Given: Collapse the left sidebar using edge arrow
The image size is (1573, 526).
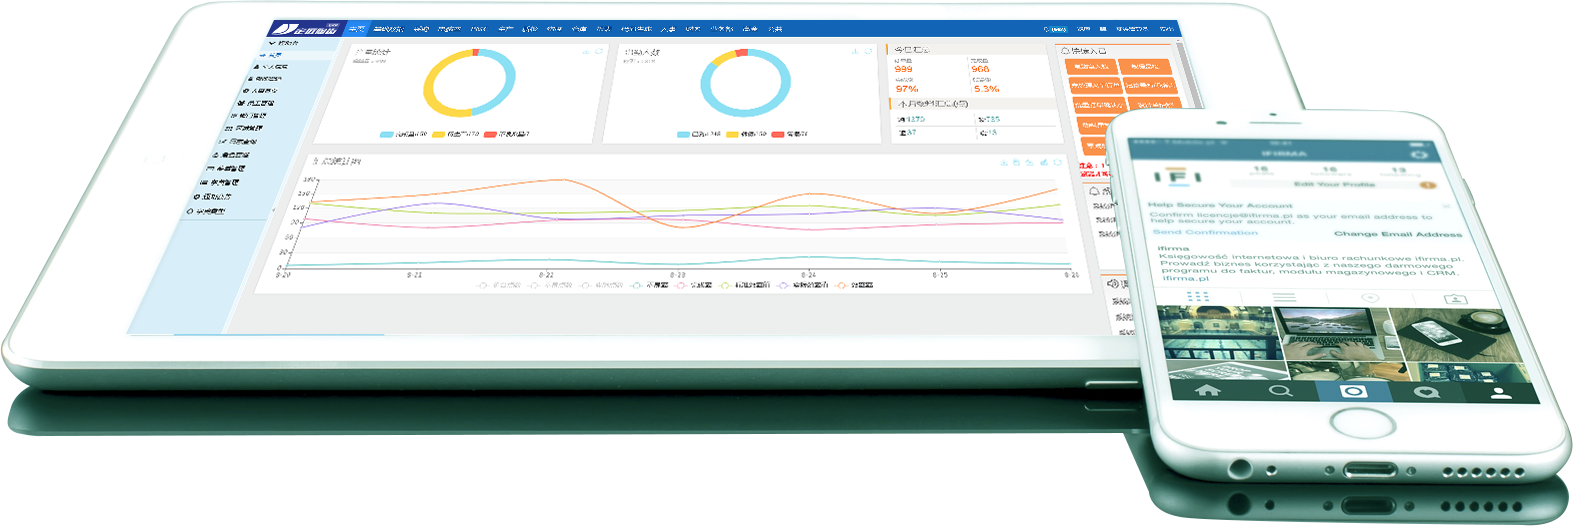Looking at the screenshot, I should click(x=273, y=210).
